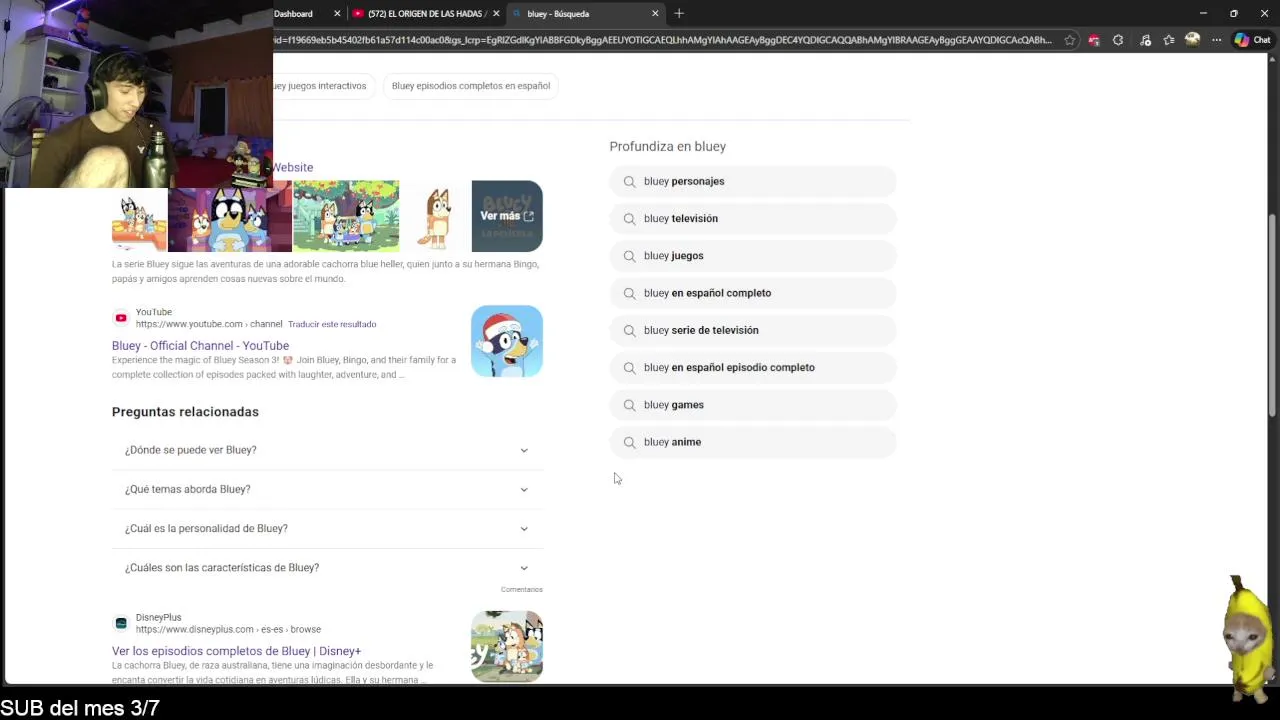
Task: Expand '¿Qué temas aborda Bluey?'
Action: (327, 489)
